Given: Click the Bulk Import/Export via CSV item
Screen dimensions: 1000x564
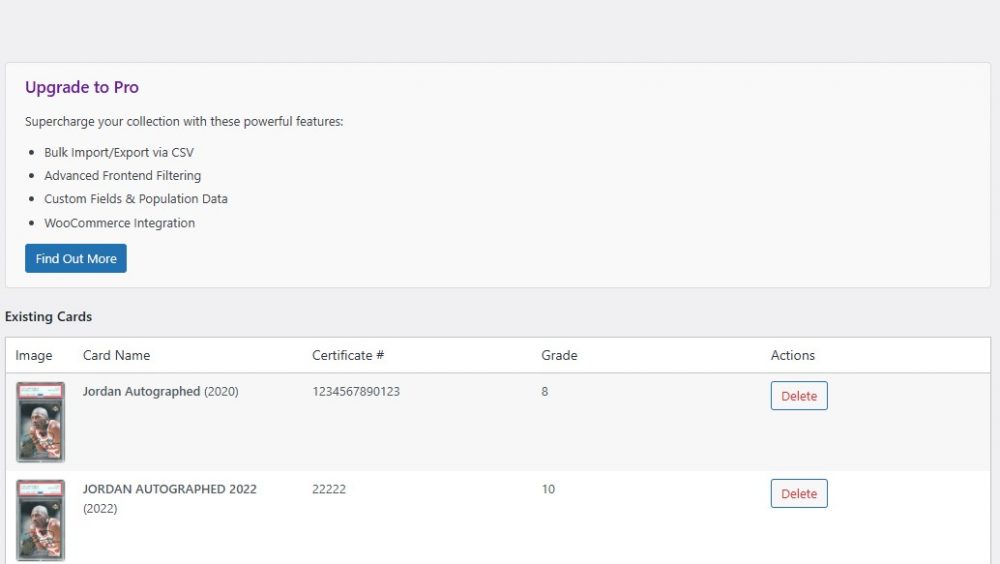Looking at the screenshot, I should pos(119,153).
